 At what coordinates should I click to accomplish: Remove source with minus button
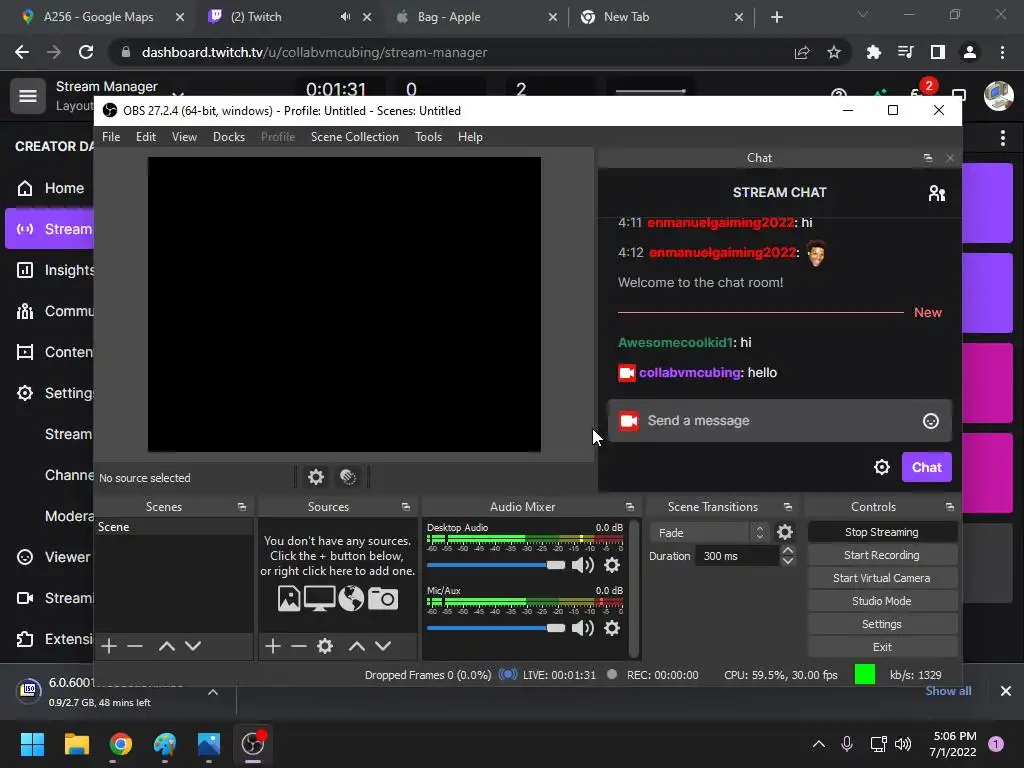pos(298,646)
